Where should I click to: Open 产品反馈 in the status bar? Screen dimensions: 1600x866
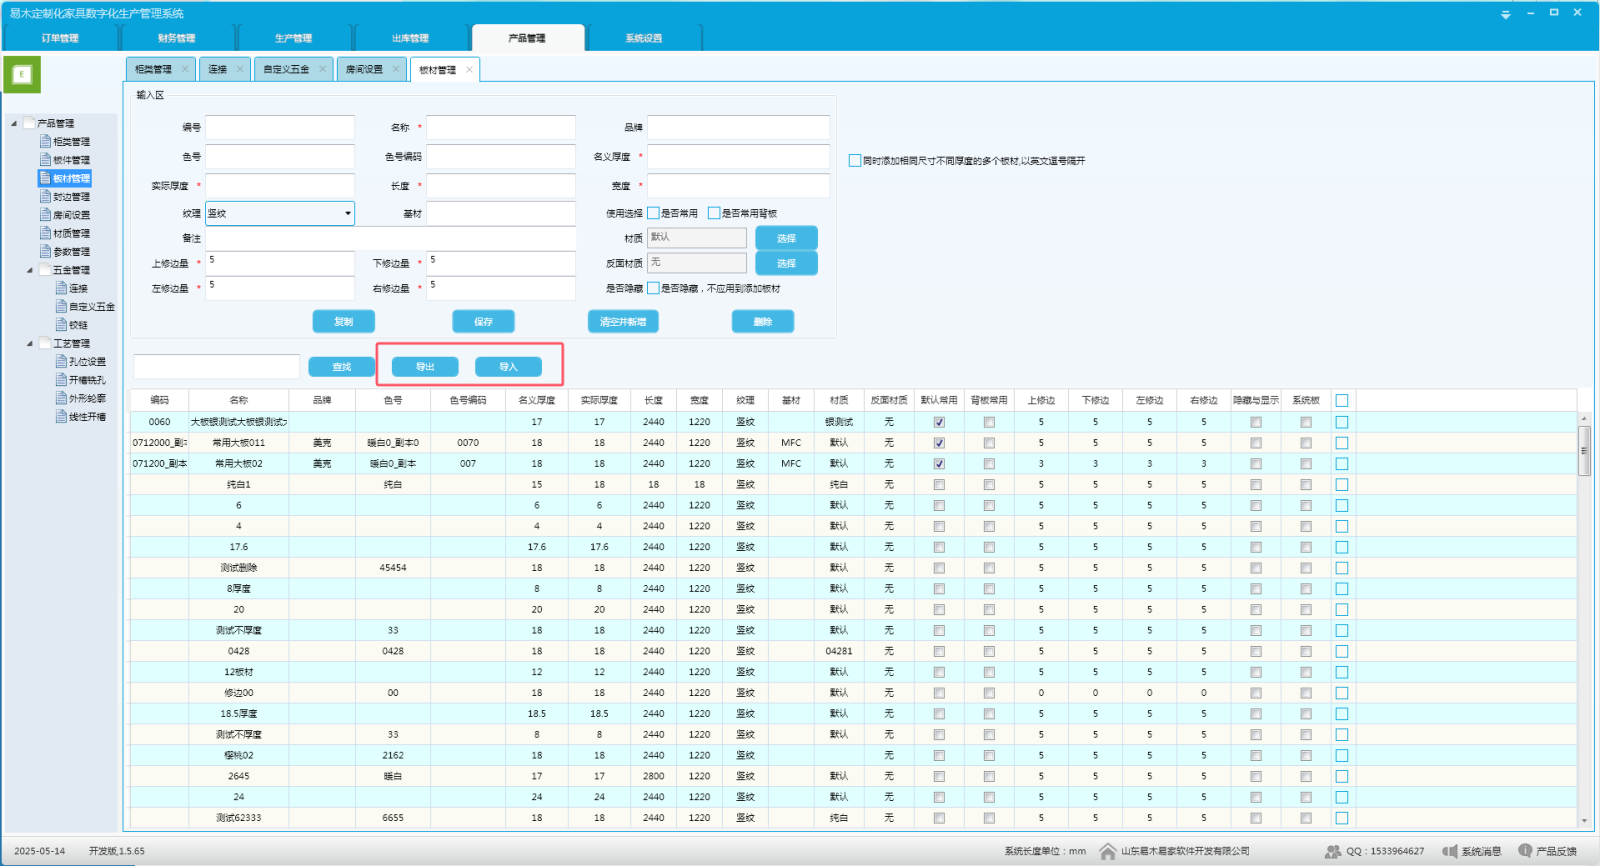(1546, 851)
